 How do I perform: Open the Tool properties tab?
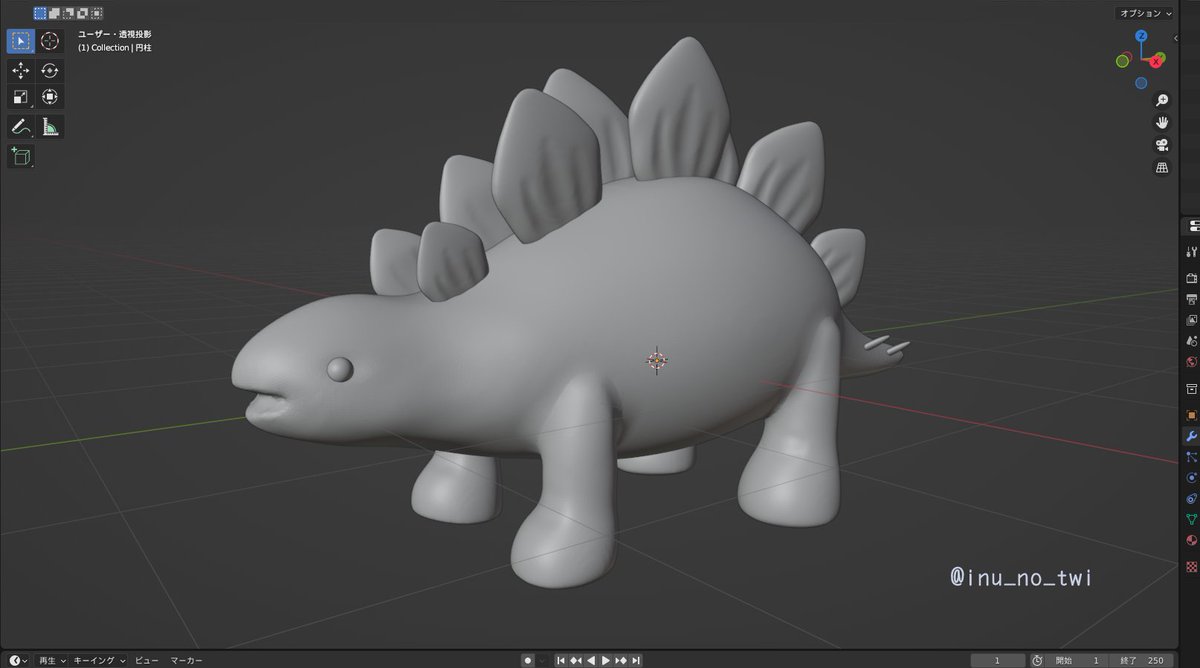(1191, 252)
